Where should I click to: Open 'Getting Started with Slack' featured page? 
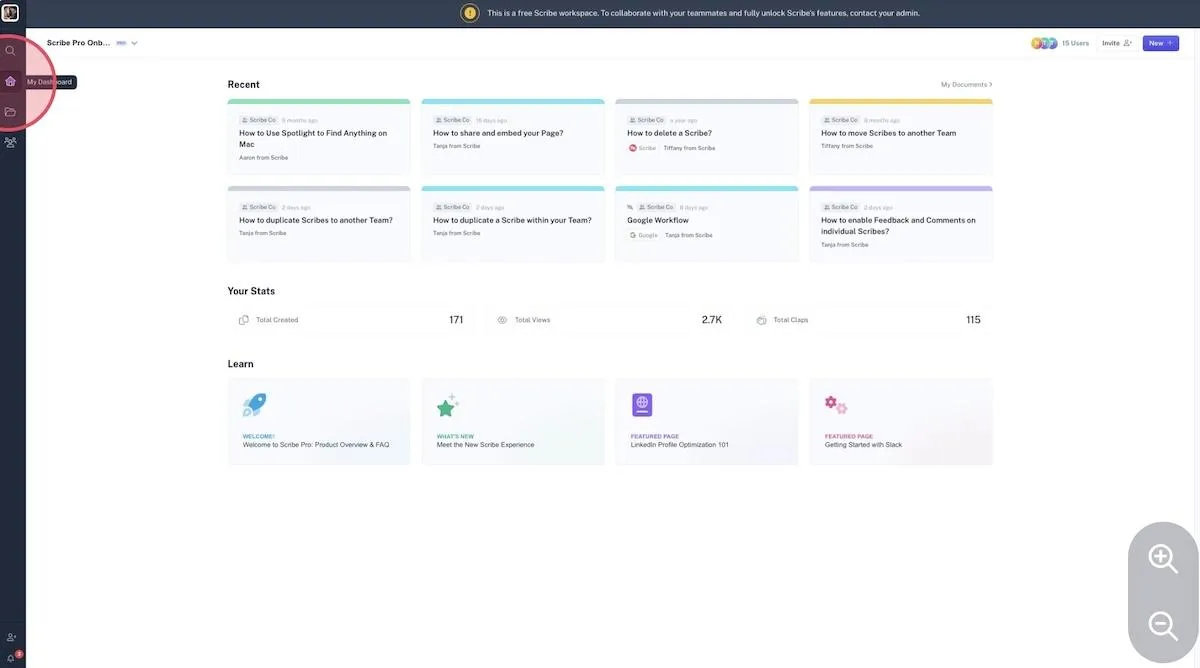(901, 421)
